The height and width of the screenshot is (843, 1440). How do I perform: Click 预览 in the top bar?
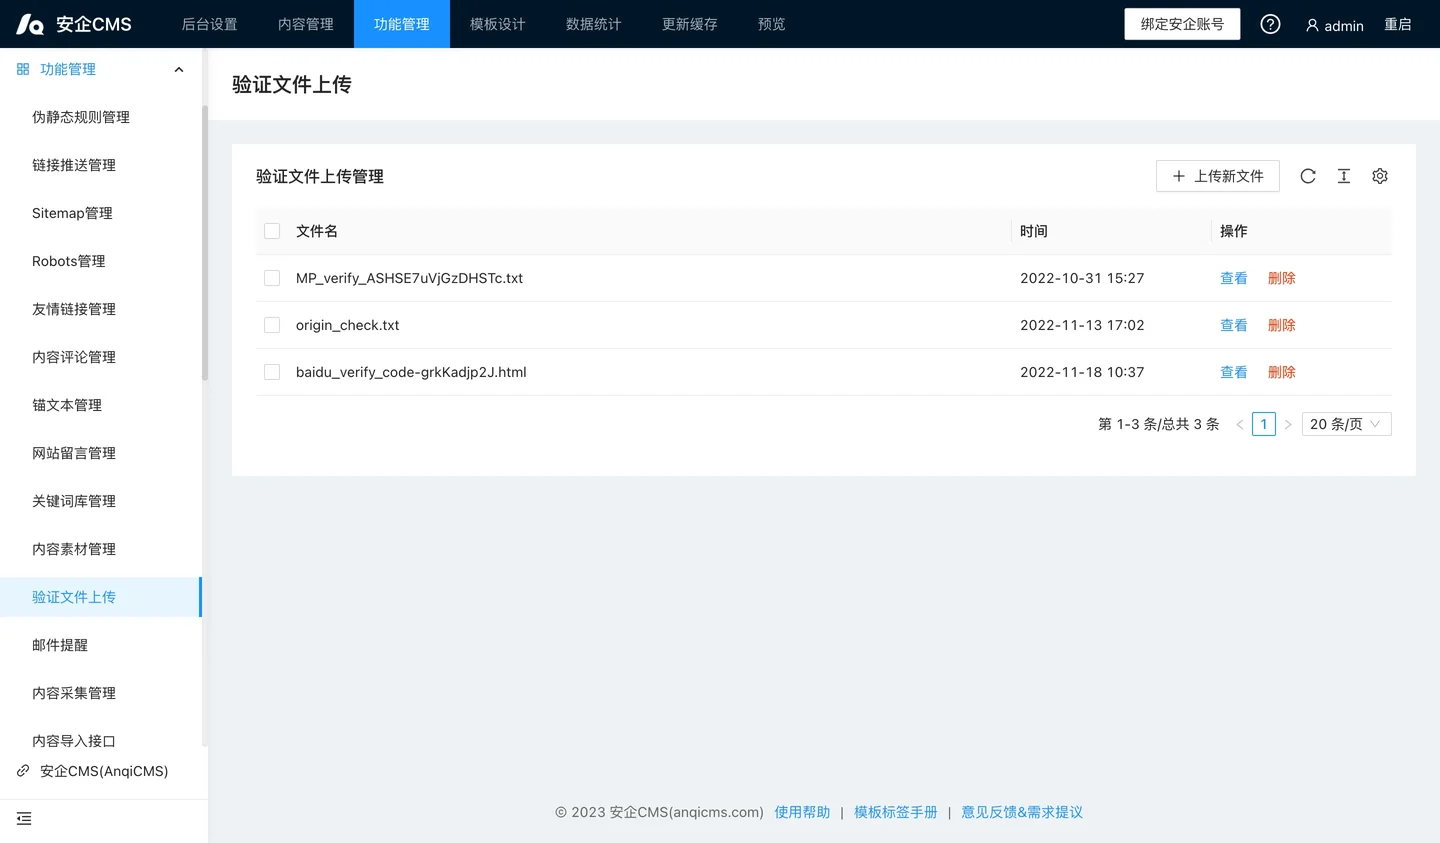[x=772, y=24]
